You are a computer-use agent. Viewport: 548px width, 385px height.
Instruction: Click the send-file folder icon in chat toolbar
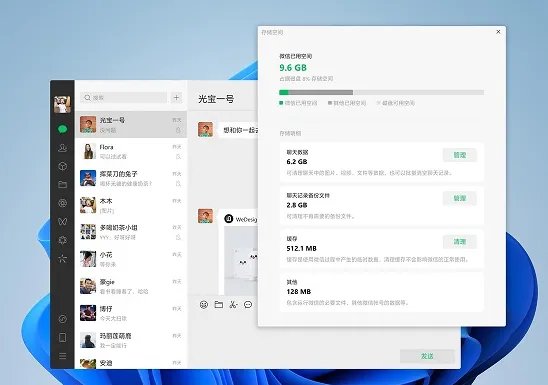click(x=219, y=305)
